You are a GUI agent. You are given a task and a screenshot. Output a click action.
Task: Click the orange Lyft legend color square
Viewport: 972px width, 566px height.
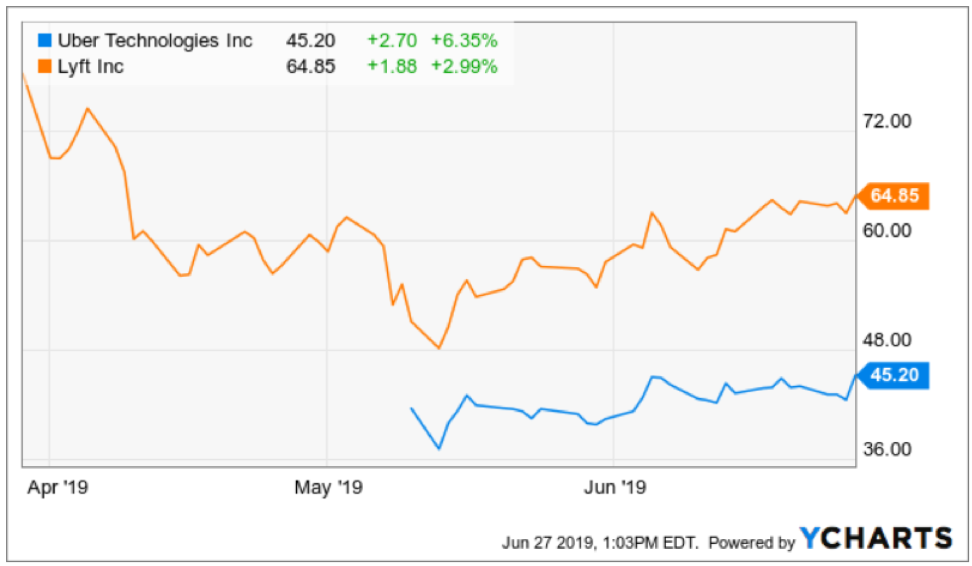(x=42, y=67)
